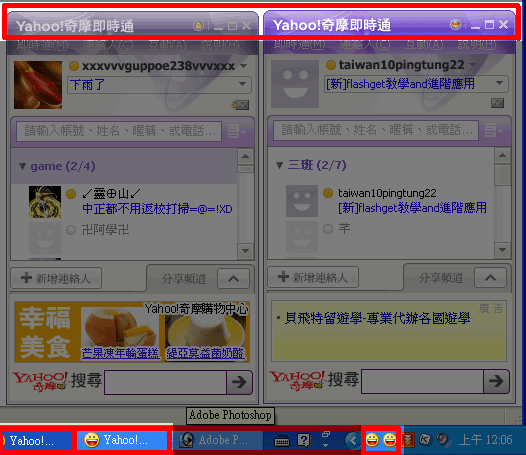This screenshot has height=455, width=526.
Task: Click the speaker volume tray icon
Action: coord(443,440)
